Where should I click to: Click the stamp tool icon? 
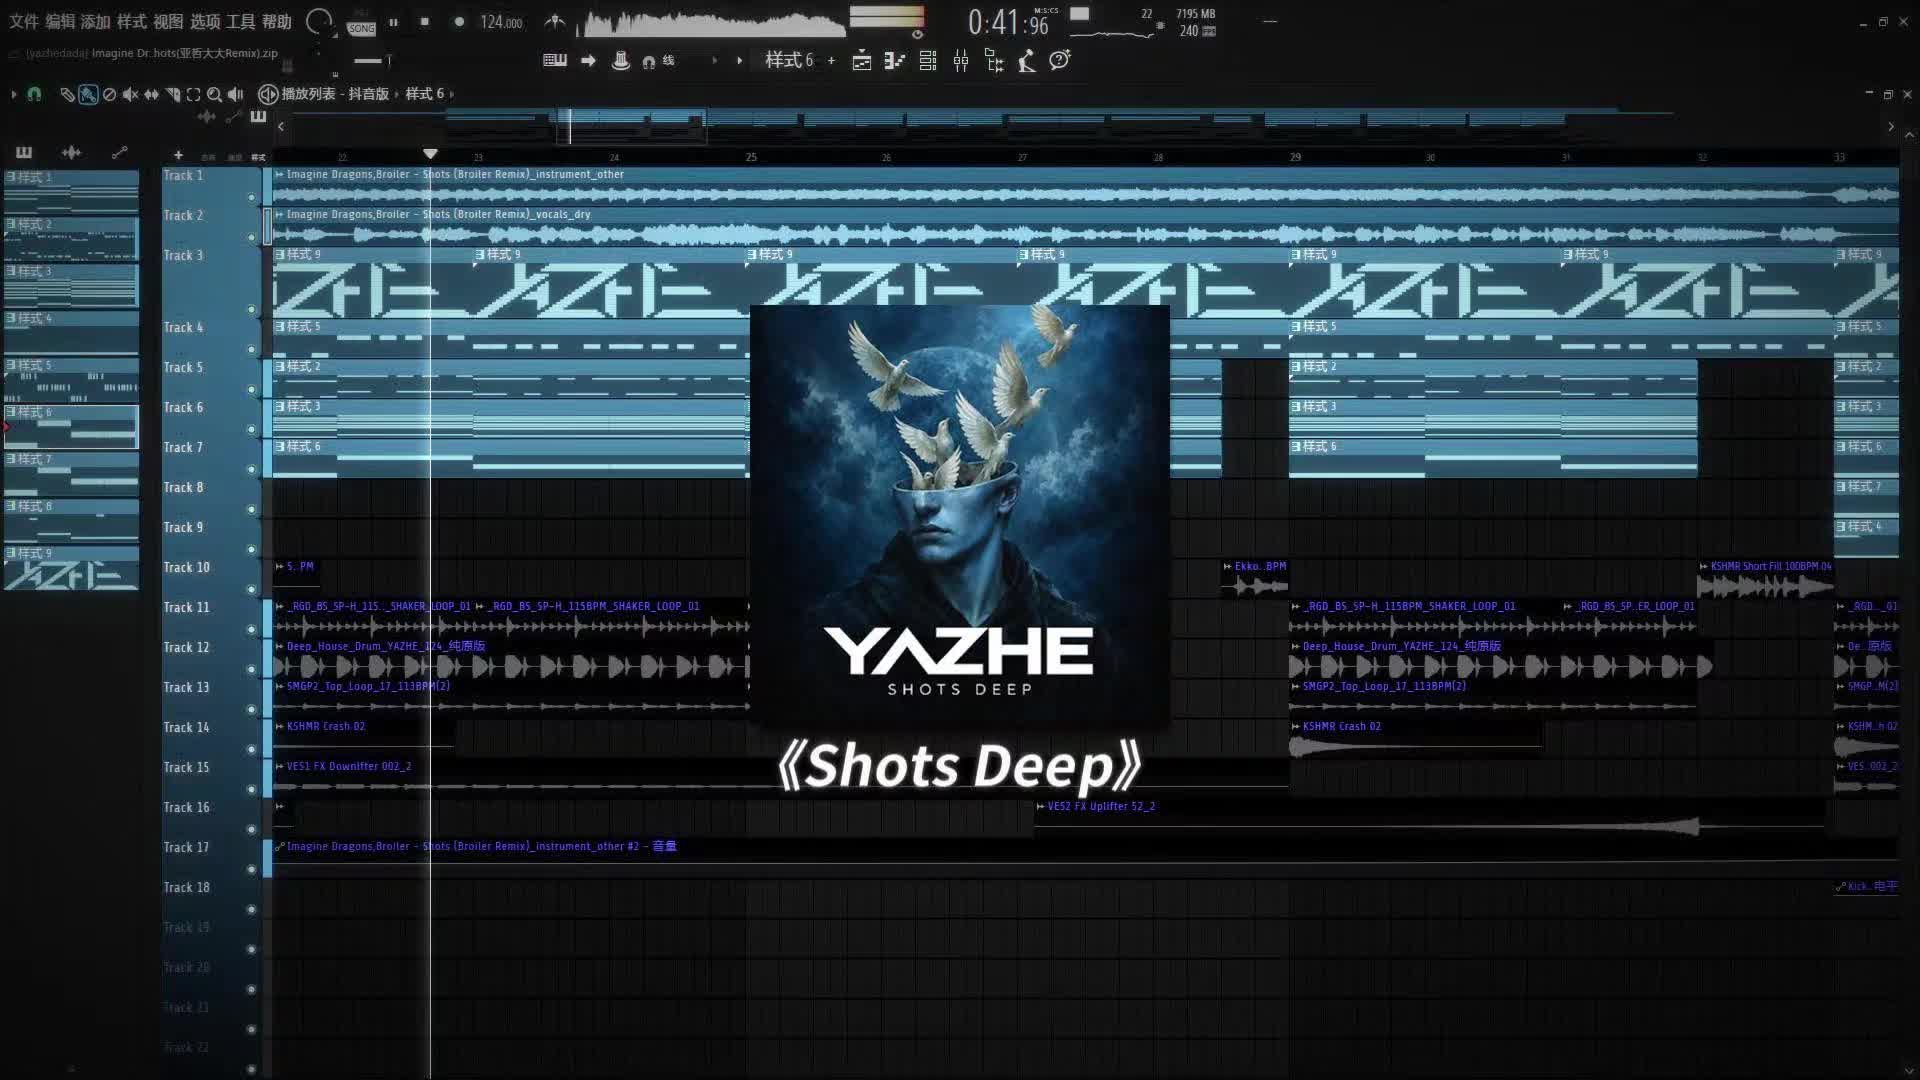[x=620, y=61]
